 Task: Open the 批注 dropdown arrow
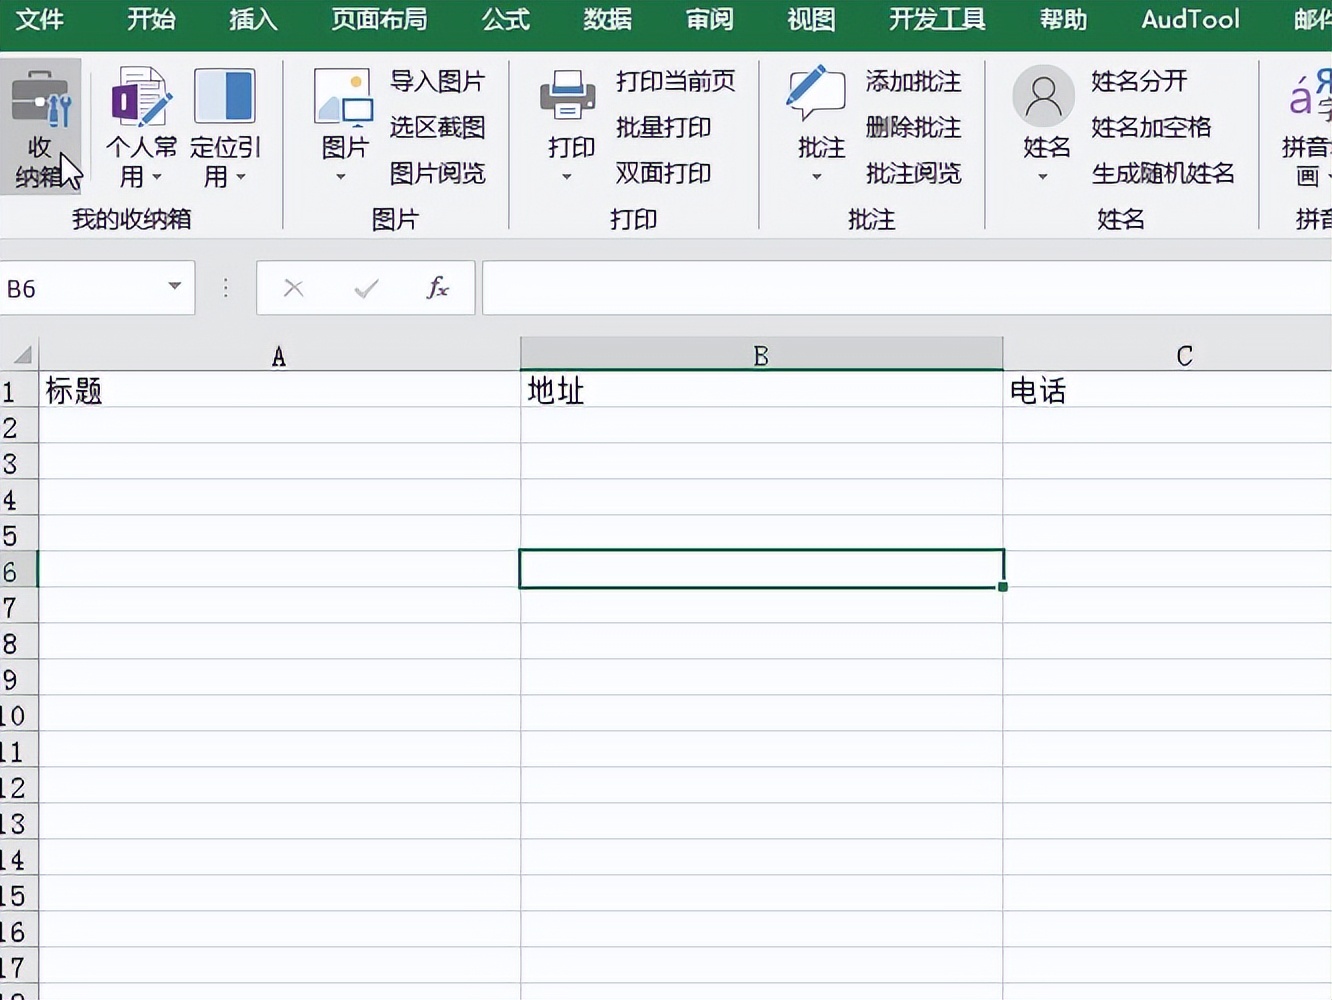pos(817,177)
